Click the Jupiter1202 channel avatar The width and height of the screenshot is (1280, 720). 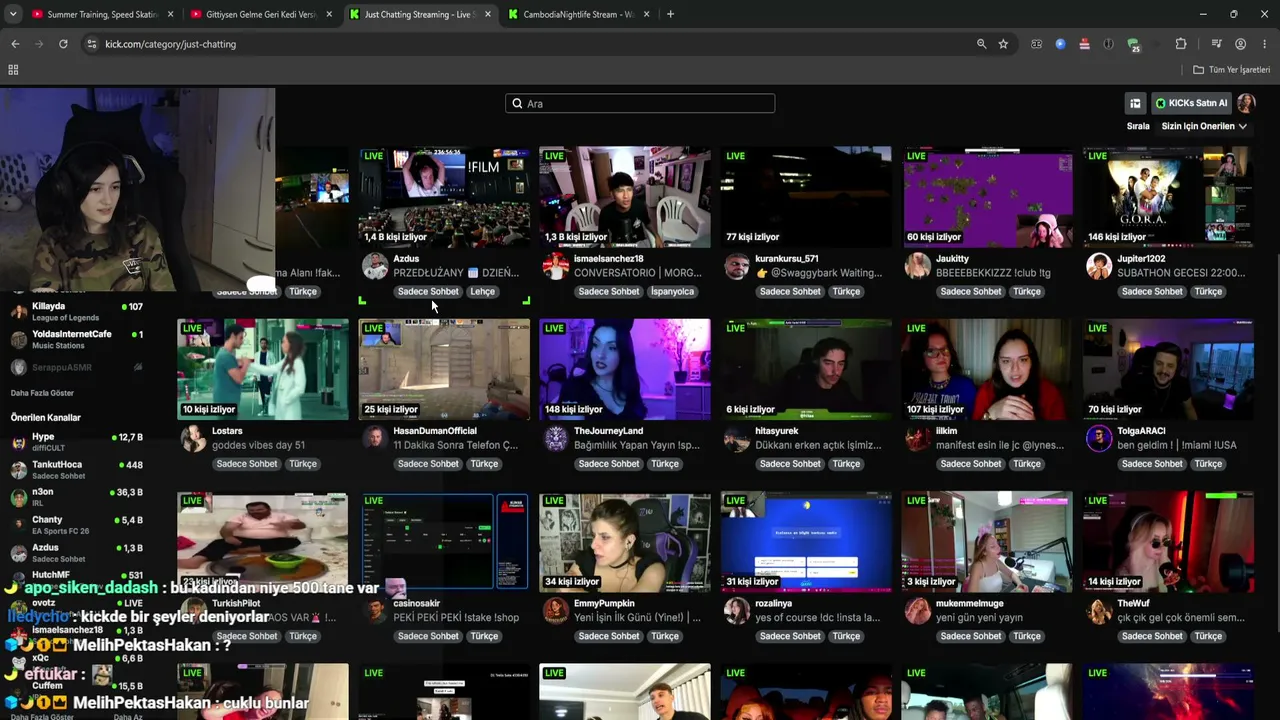pyautogui.click(x=1099, y=266)
